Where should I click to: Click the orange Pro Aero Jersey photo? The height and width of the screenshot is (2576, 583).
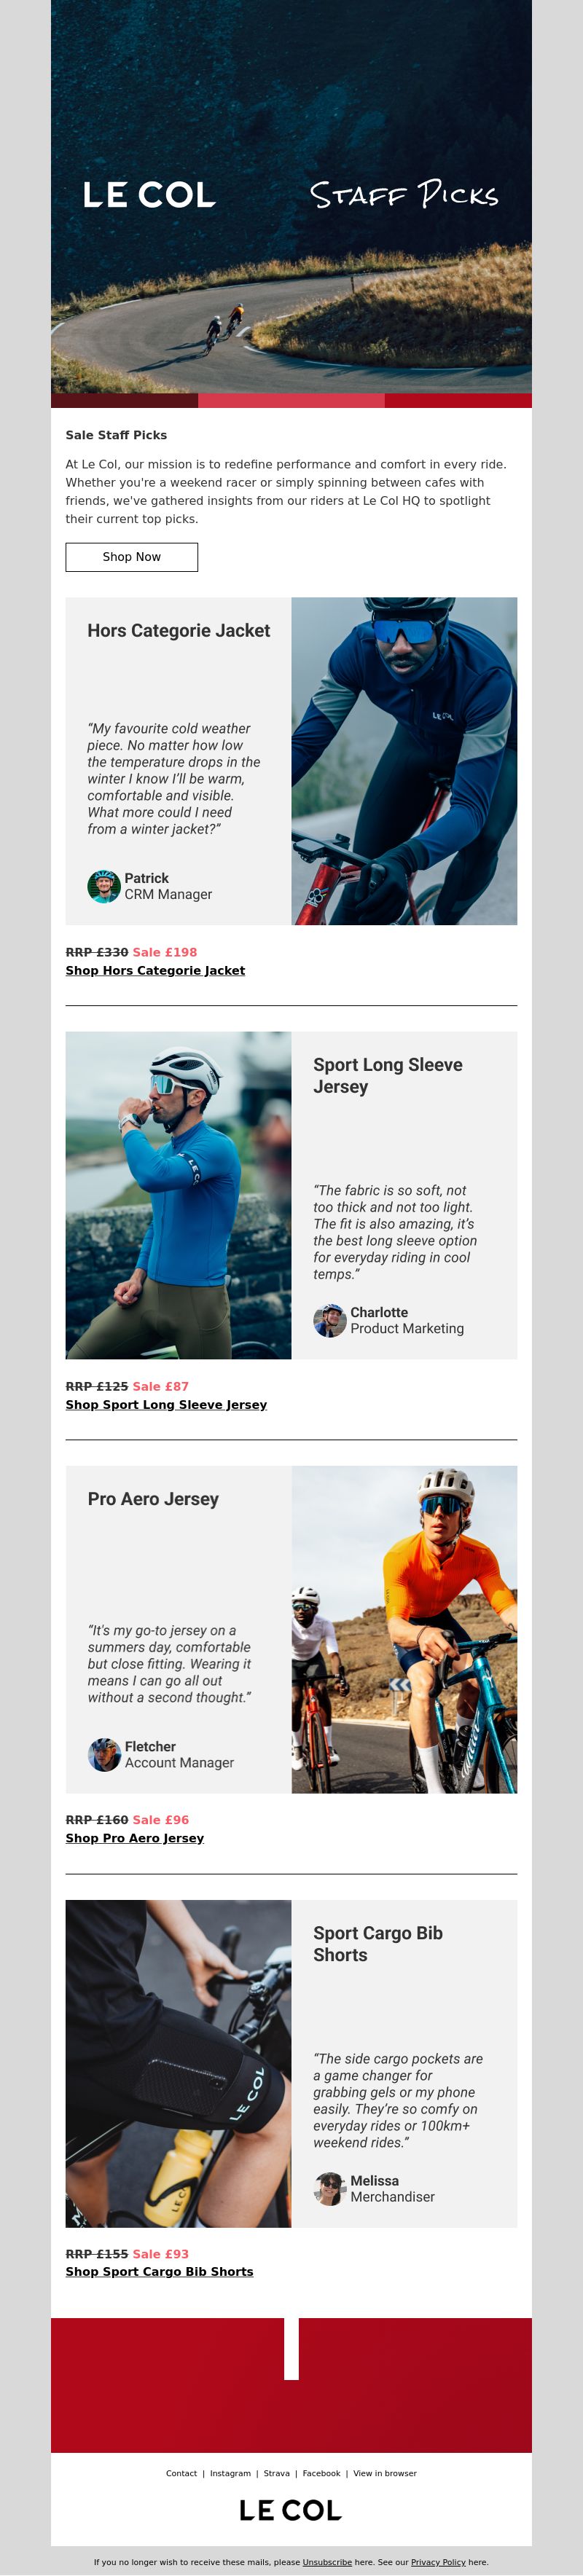404,1629
